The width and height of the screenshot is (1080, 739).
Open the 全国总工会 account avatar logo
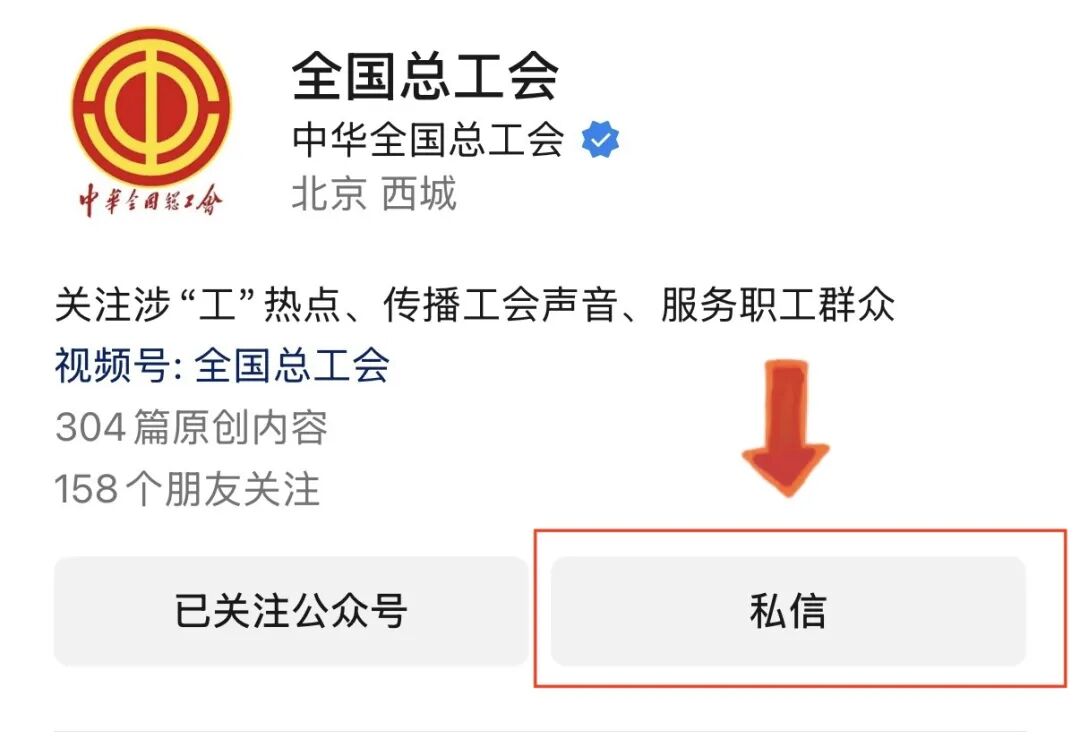pos(152,123)
